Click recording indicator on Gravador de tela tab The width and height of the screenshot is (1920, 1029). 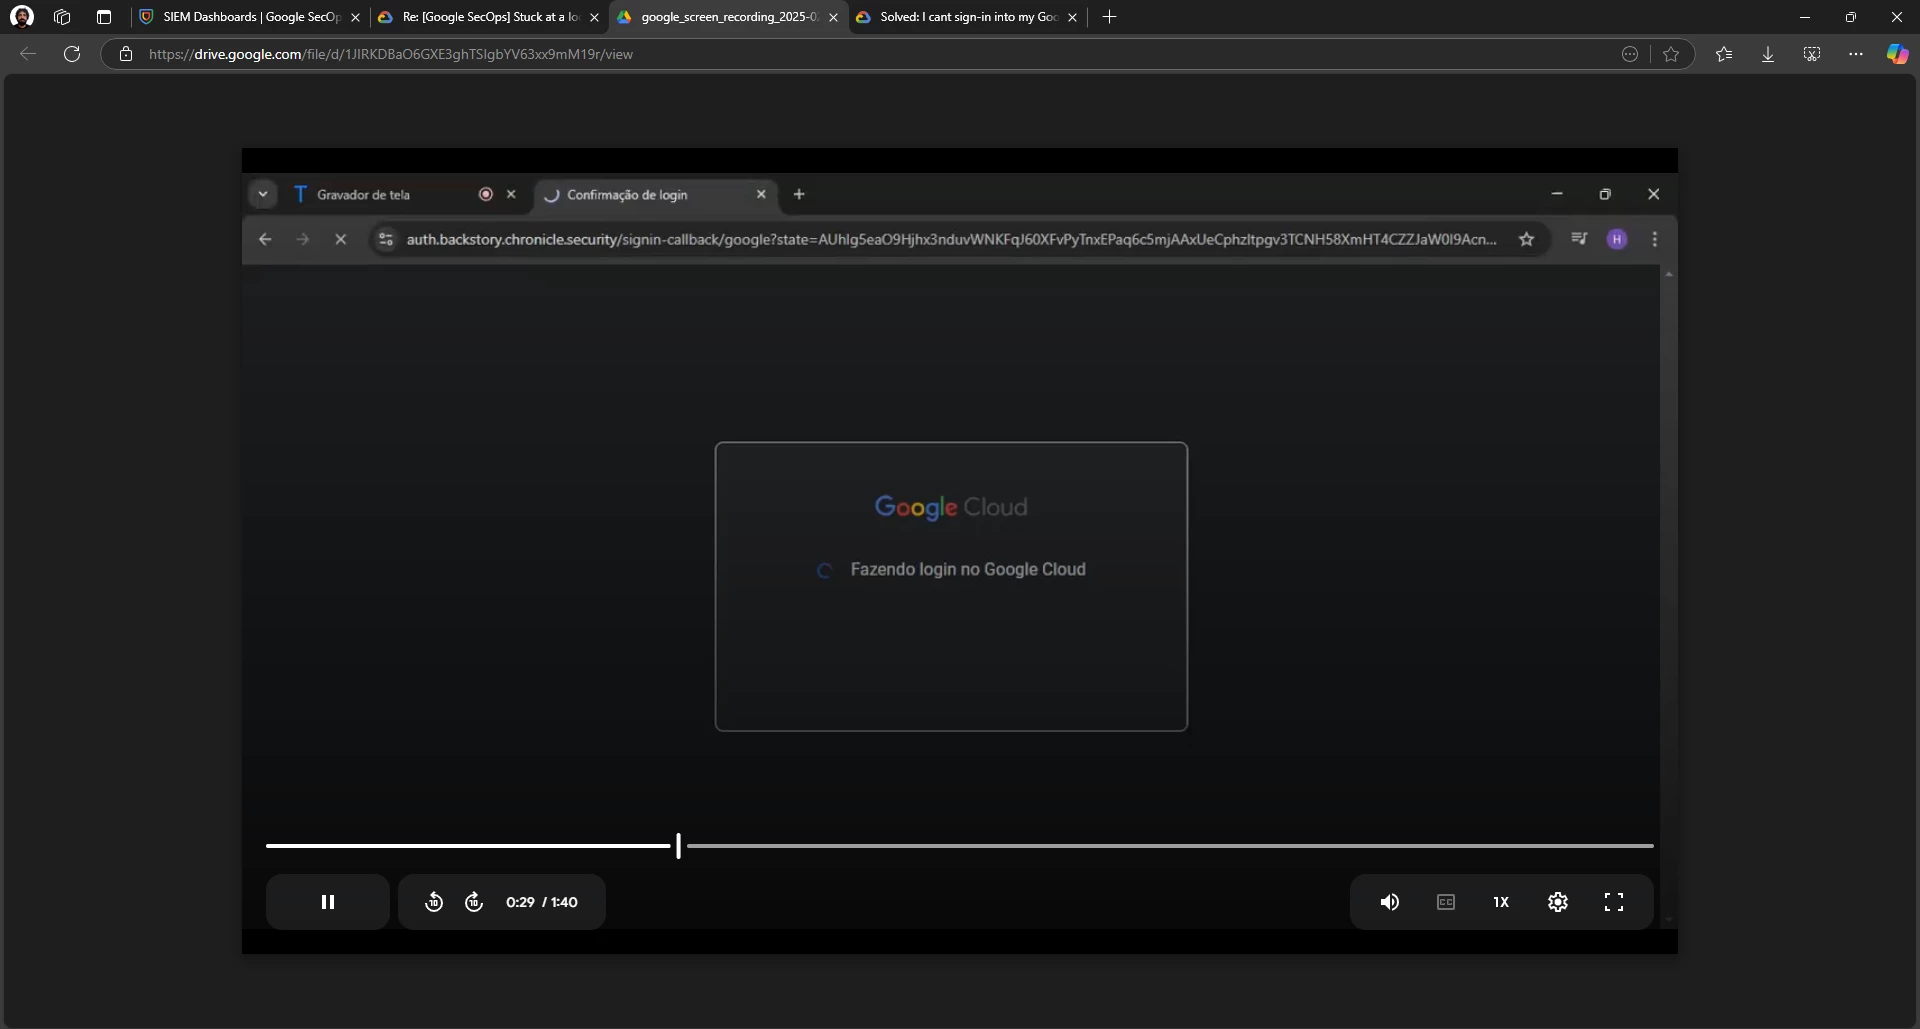486,194
